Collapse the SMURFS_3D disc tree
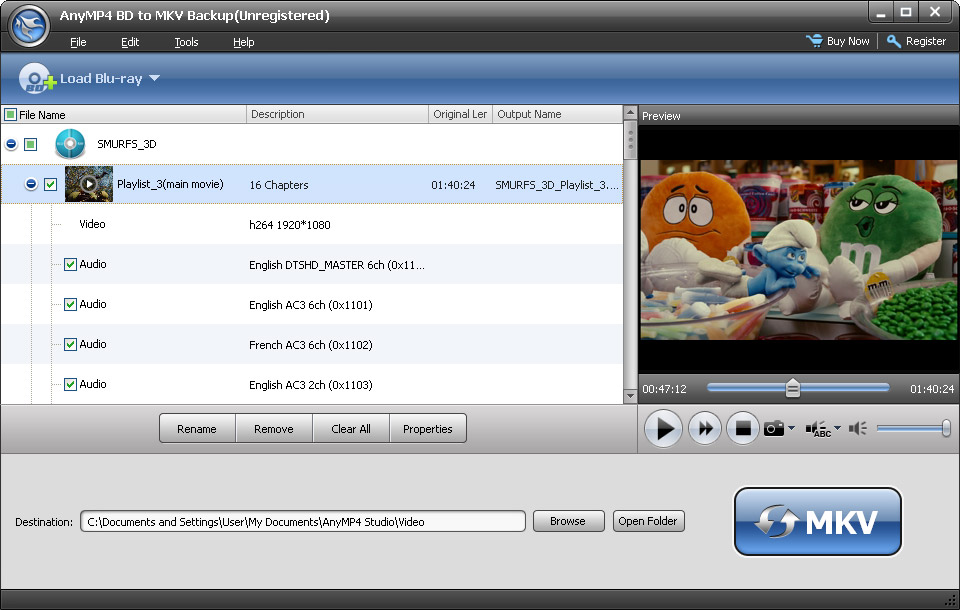Image resolution: width=960 pixels, height=610 pixels. tap(11, 145)
